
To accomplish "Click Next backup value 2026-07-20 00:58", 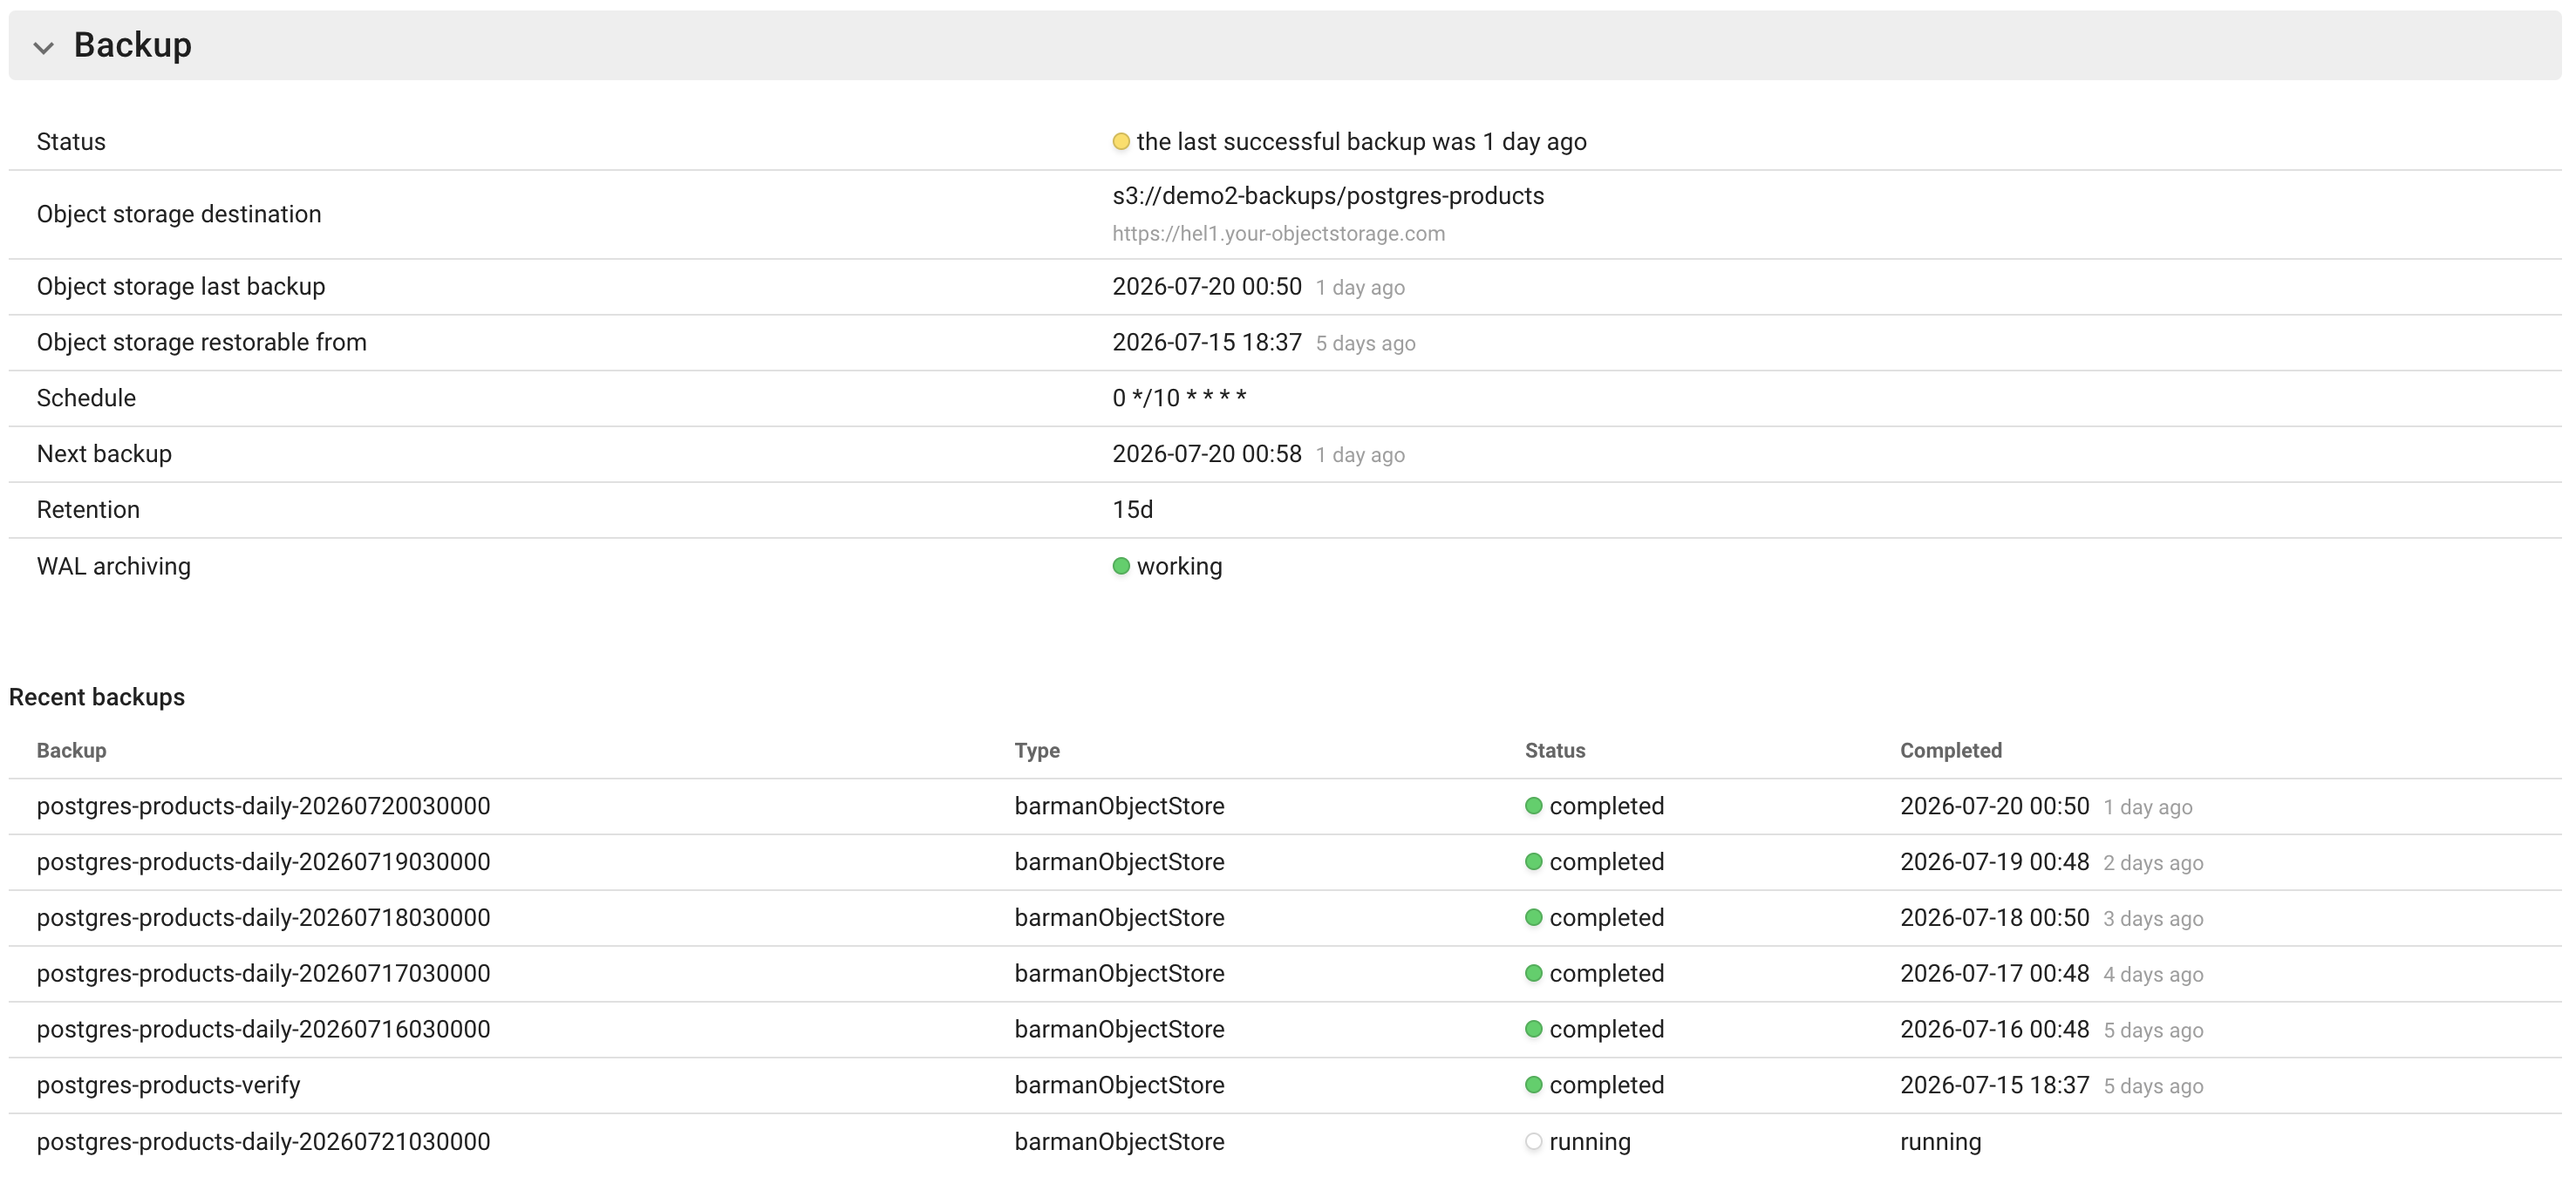I will coord(1207,454).
